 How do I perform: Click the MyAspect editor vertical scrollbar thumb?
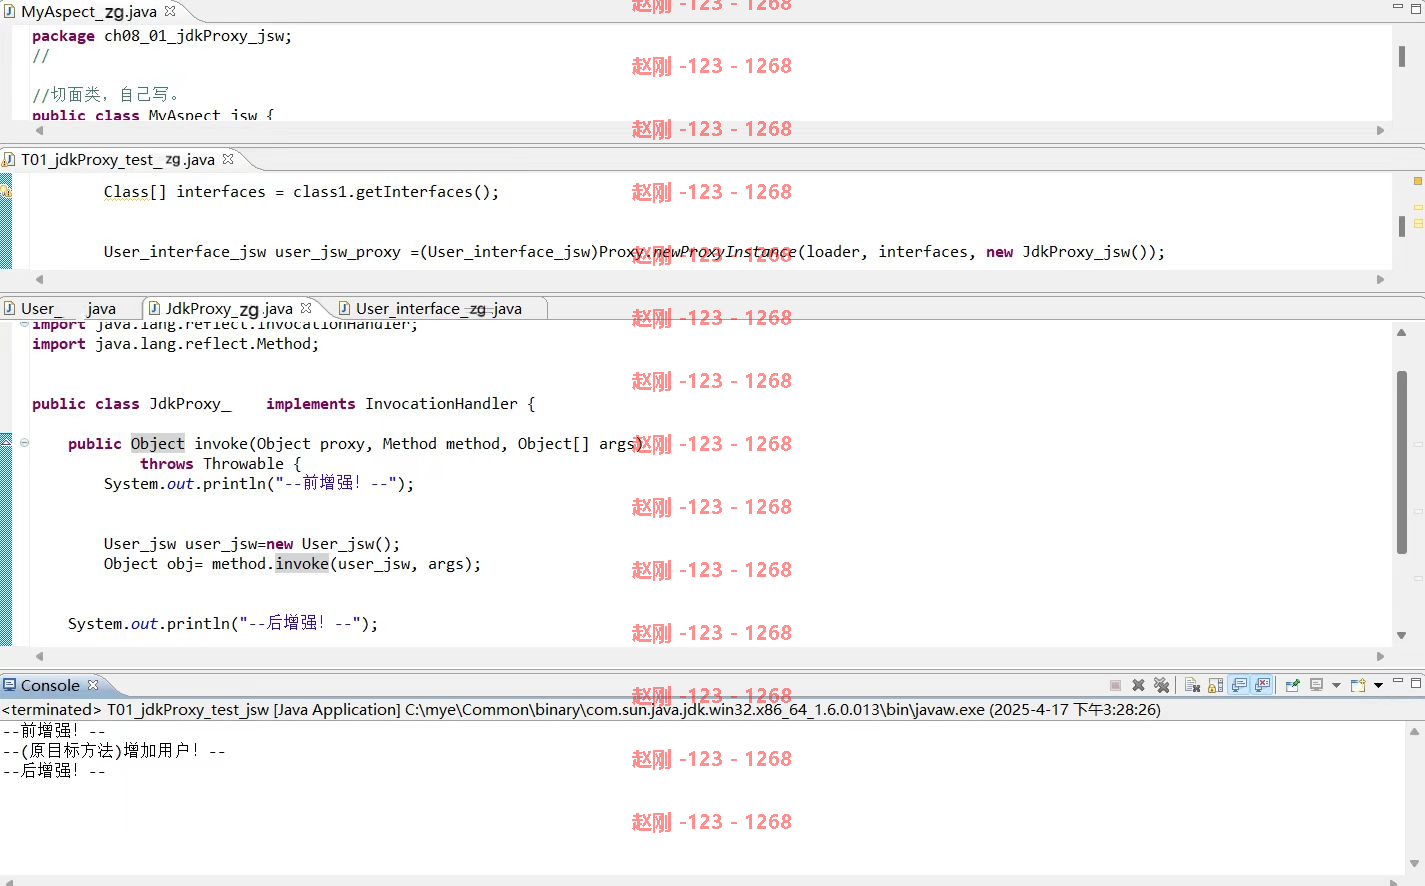click(1402, 56)
